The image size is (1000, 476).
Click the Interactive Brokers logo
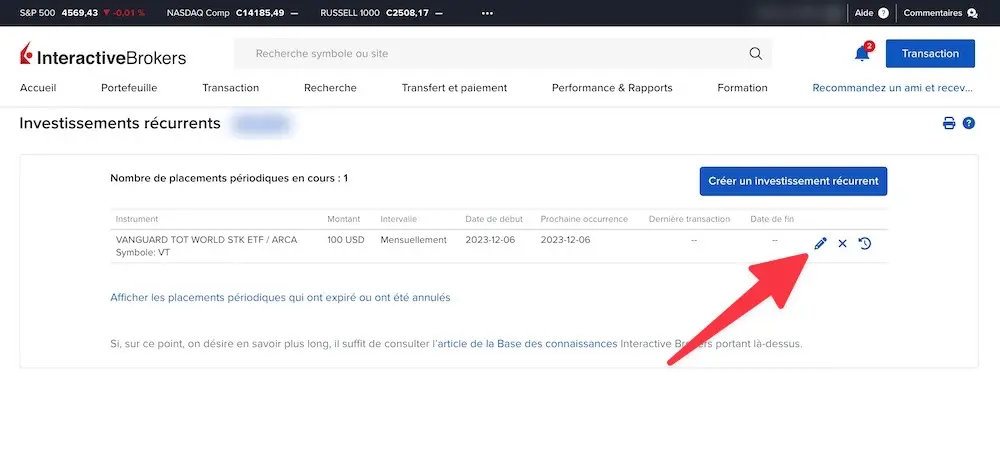pyautogui.click(x=103, y=55)
